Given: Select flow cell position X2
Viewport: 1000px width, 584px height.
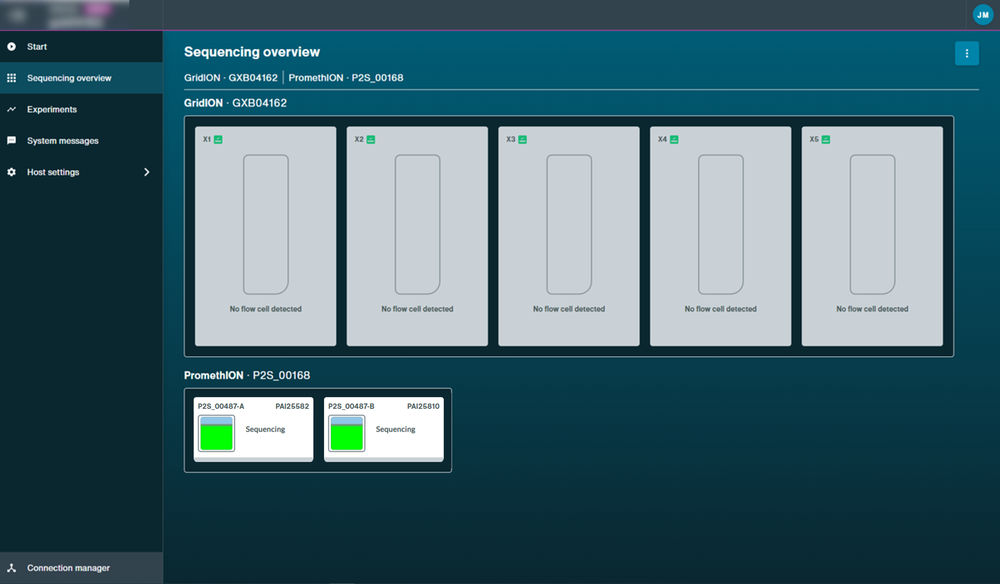Looking at the screenshot, I should 417,236.
